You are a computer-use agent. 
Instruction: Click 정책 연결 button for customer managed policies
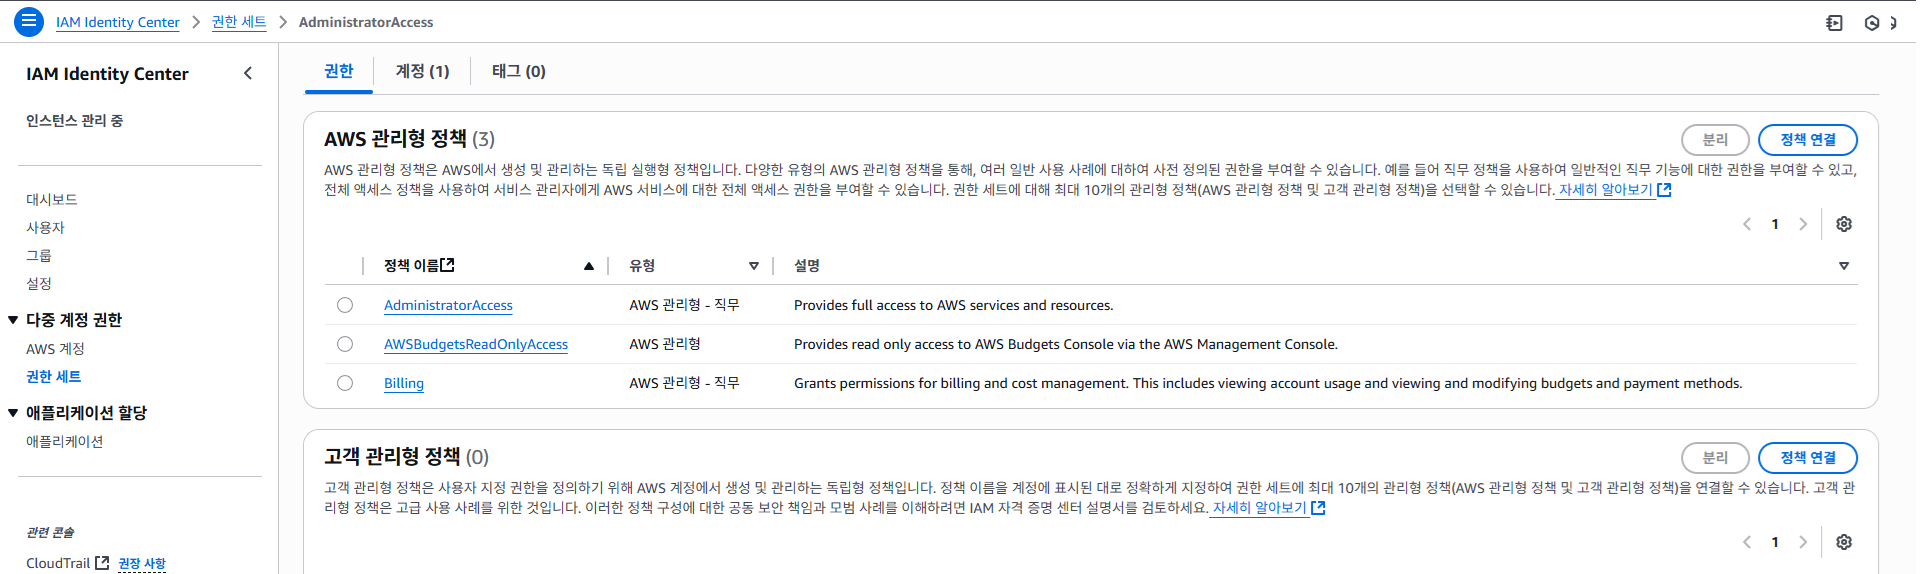coord(1807,458)
